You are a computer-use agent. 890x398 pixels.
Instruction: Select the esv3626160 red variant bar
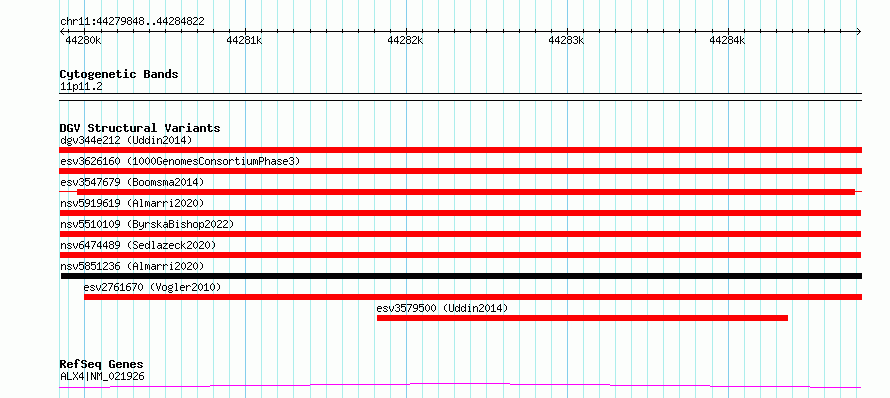[x=460, y=171]
